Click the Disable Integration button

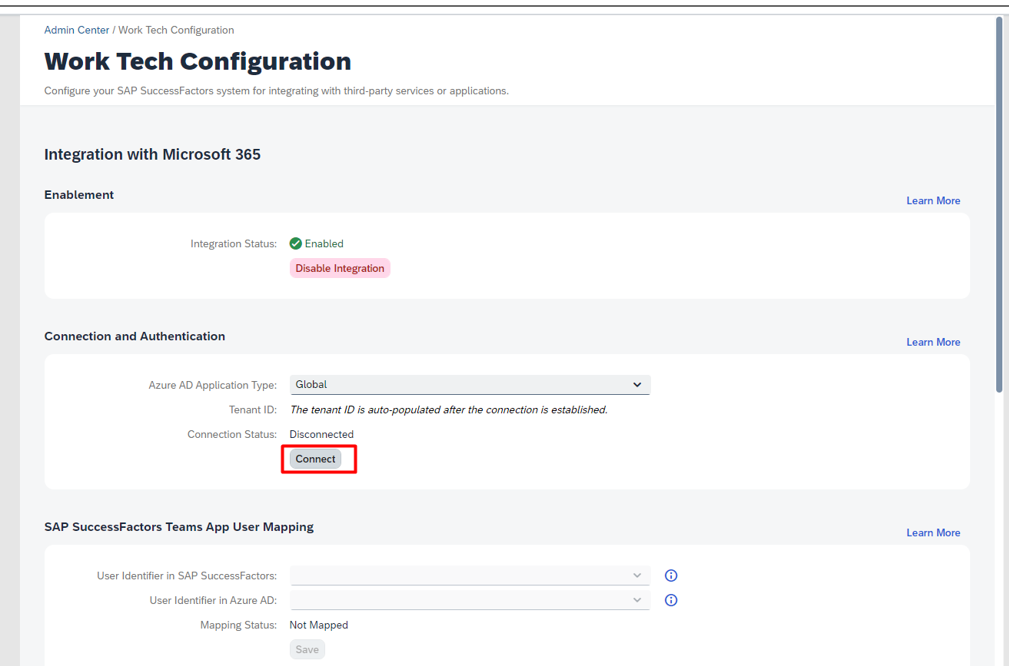point(340,268)
